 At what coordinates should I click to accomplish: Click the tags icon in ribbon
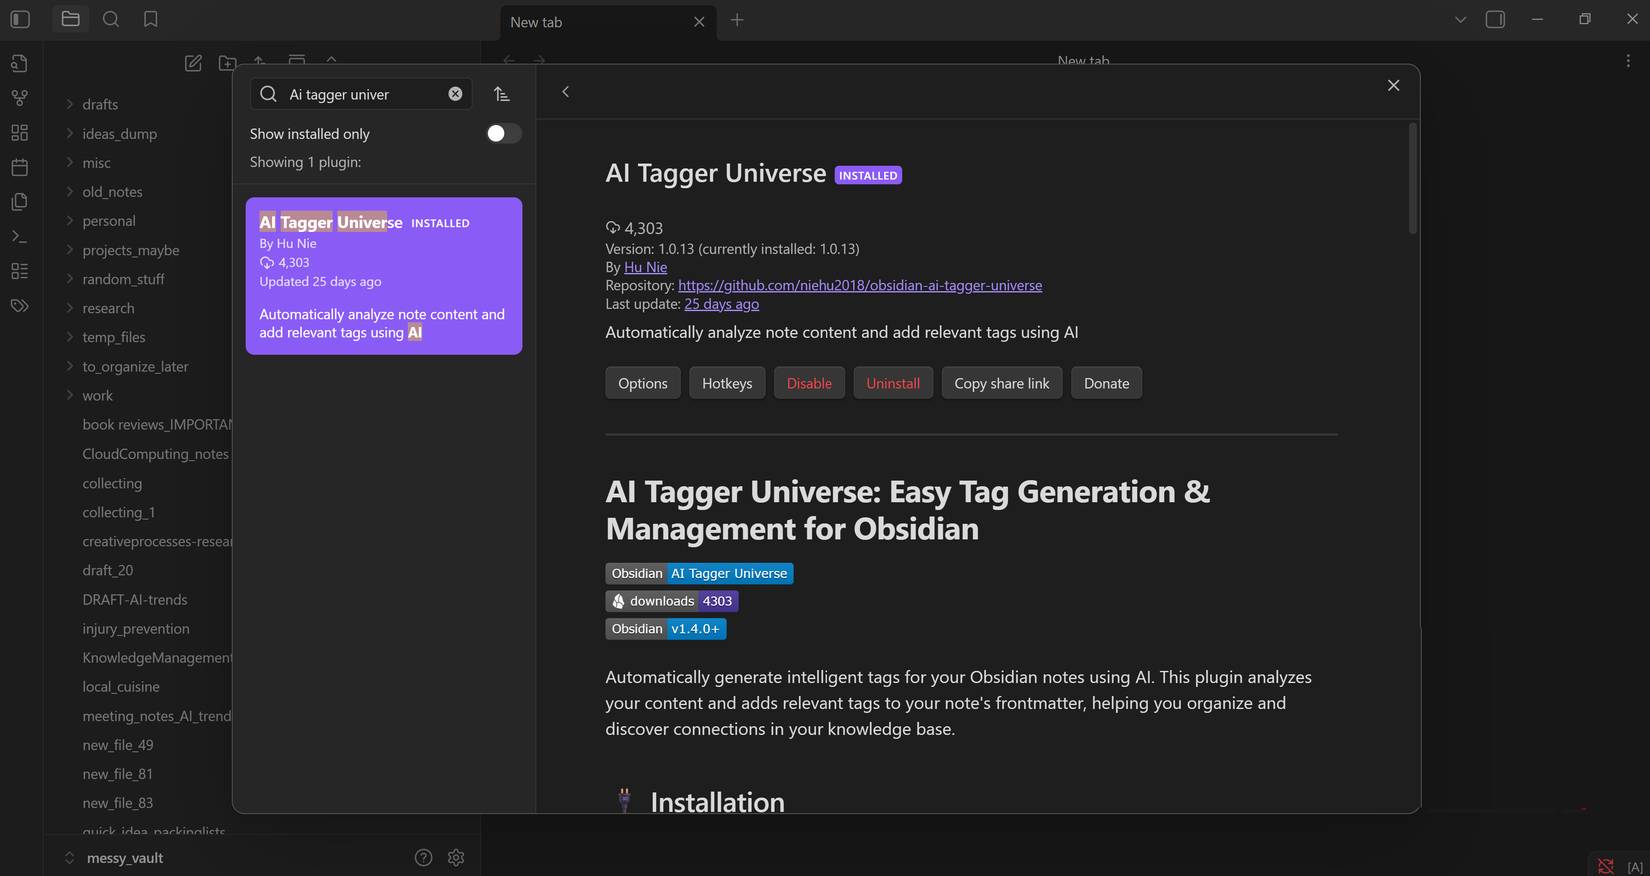point(19,306)
